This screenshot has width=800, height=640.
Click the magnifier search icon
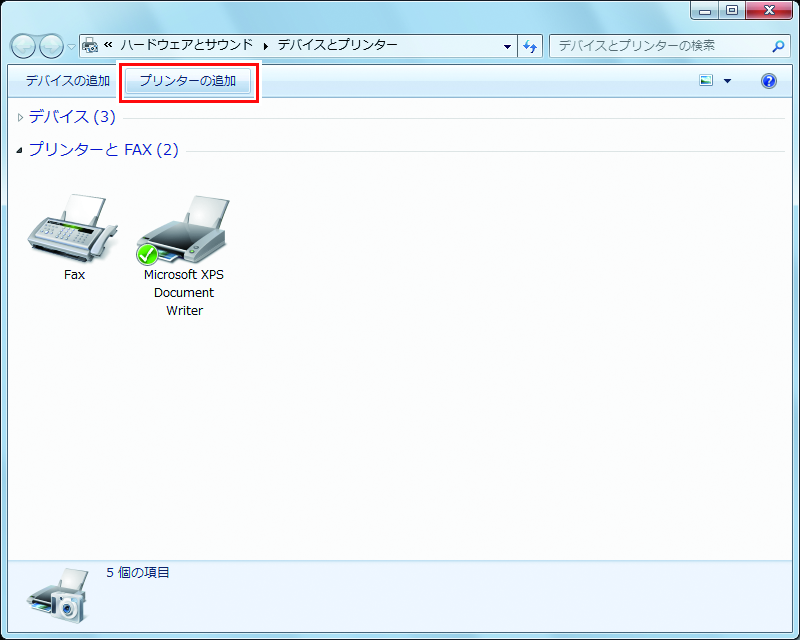[x=779, y=46]
